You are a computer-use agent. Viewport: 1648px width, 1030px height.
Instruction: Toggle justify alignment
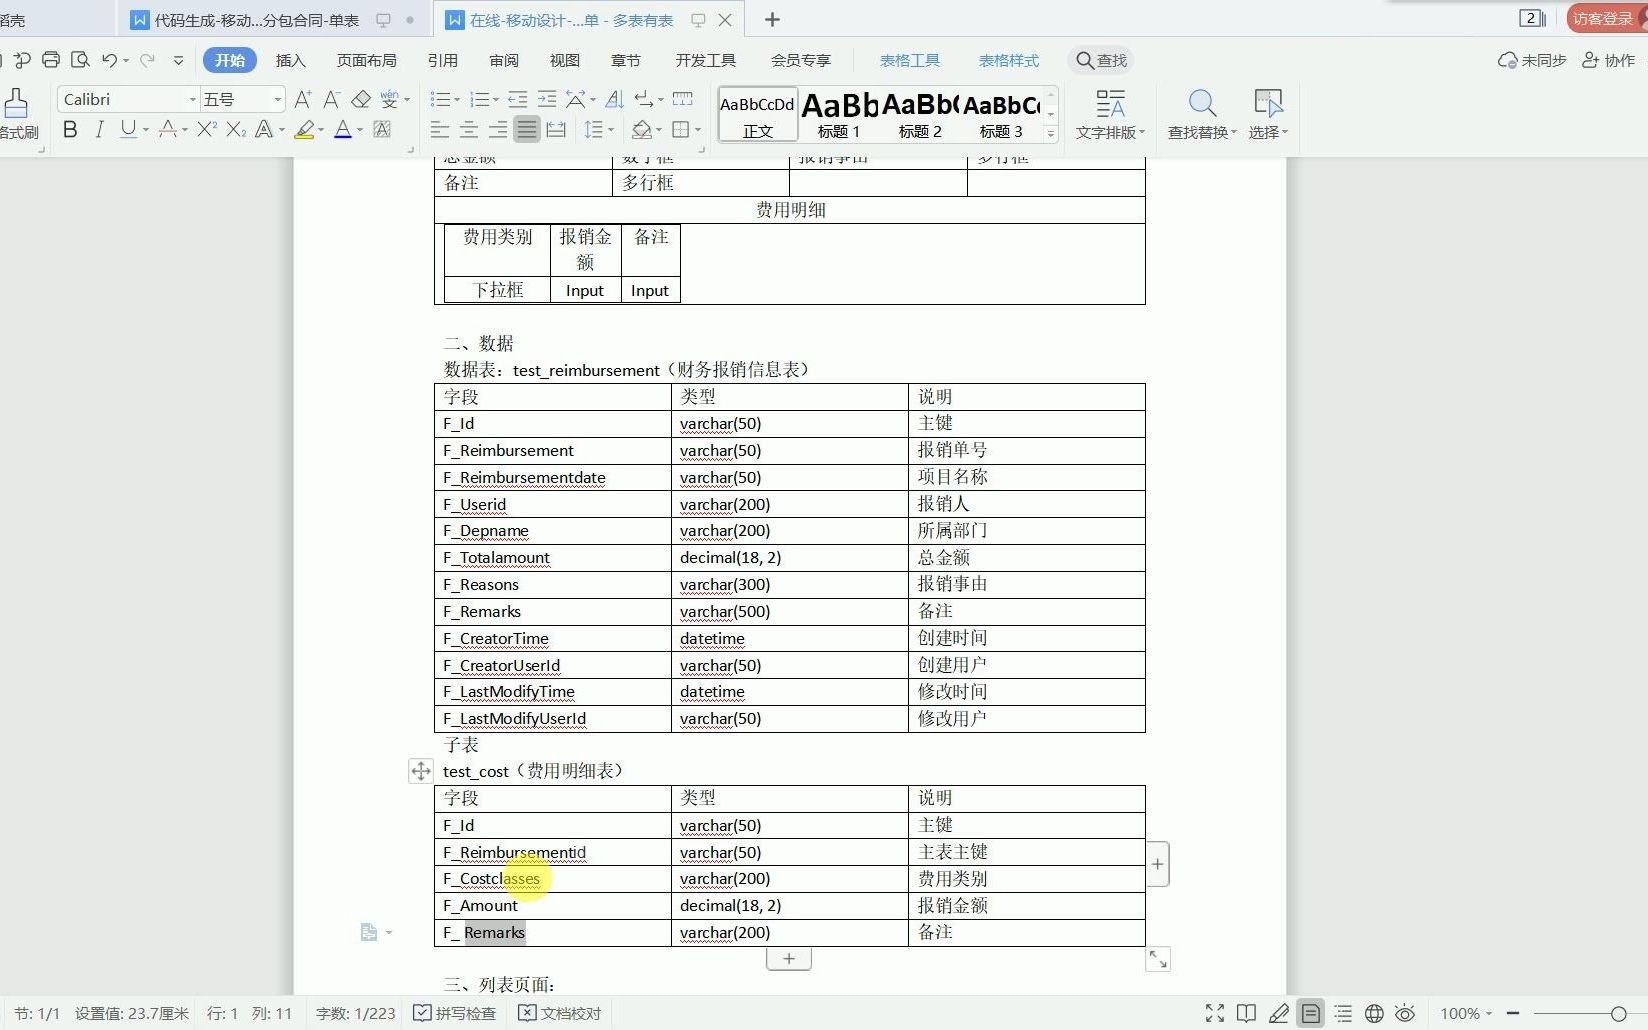[527, 129]
